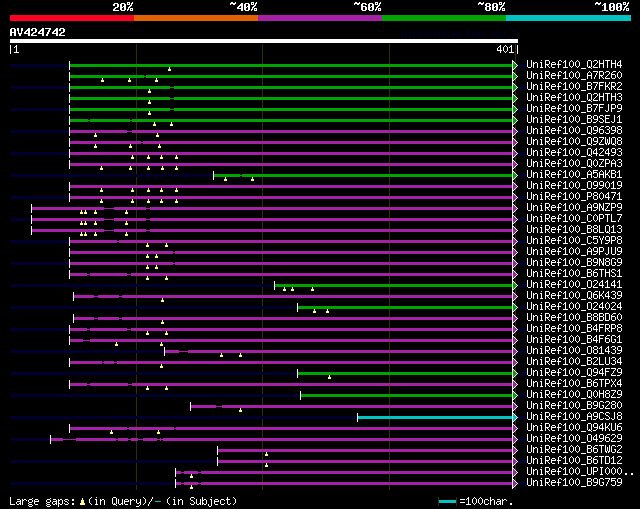Click yellow gap marker on B6TWG2 row
This screenshot has width=640, height=509.
click(x=267, y=454)
